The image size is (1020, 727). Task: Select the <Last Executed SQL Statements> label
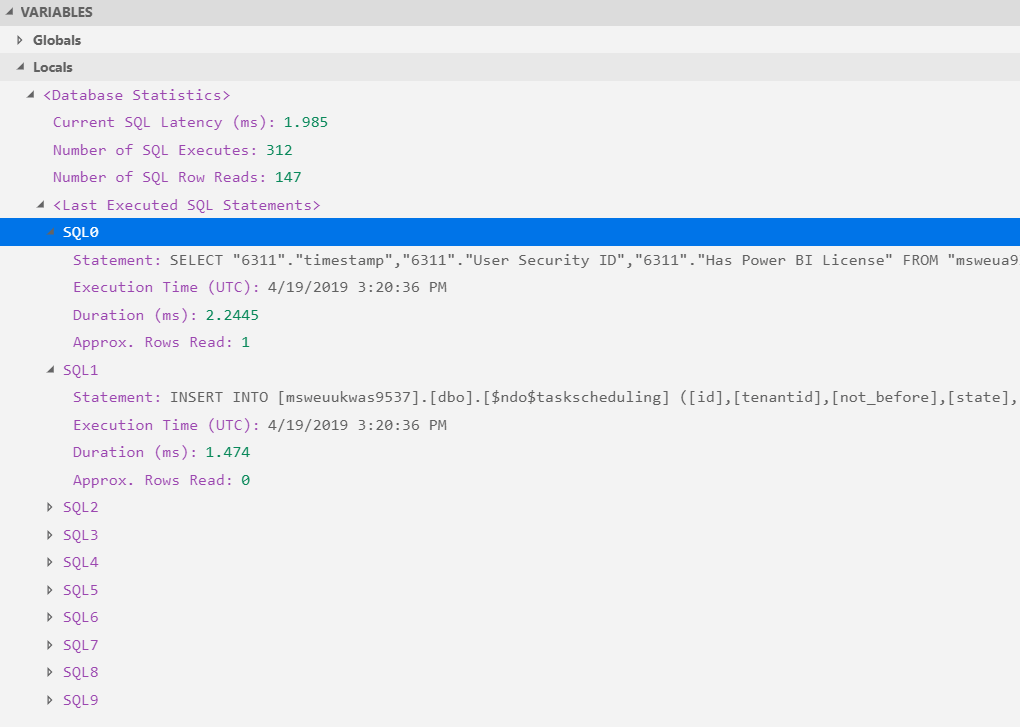pyautogui.click(x=187, y=205)
